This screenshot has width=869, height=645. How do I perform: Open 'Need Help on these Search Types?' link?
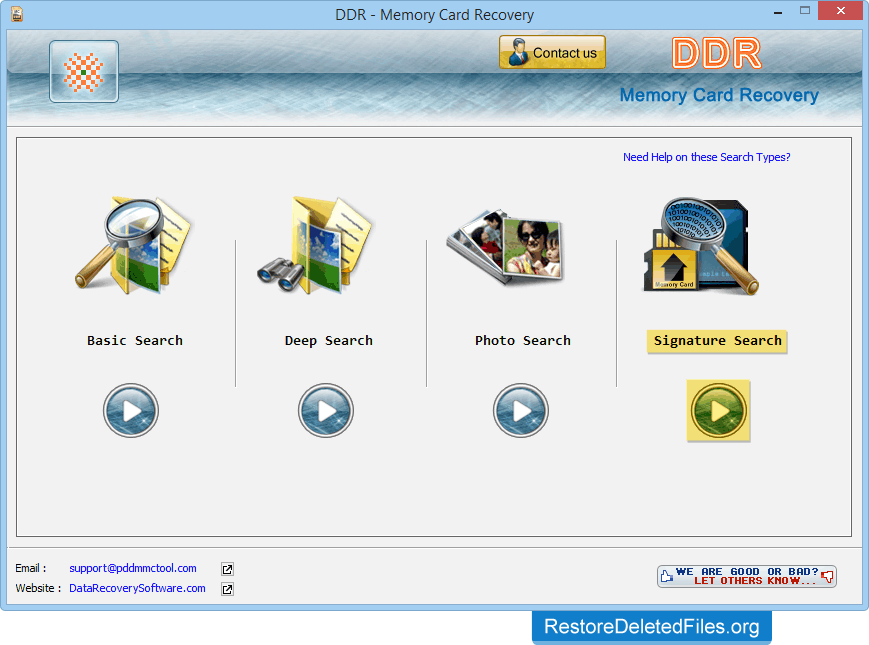[x=707, y=157]
